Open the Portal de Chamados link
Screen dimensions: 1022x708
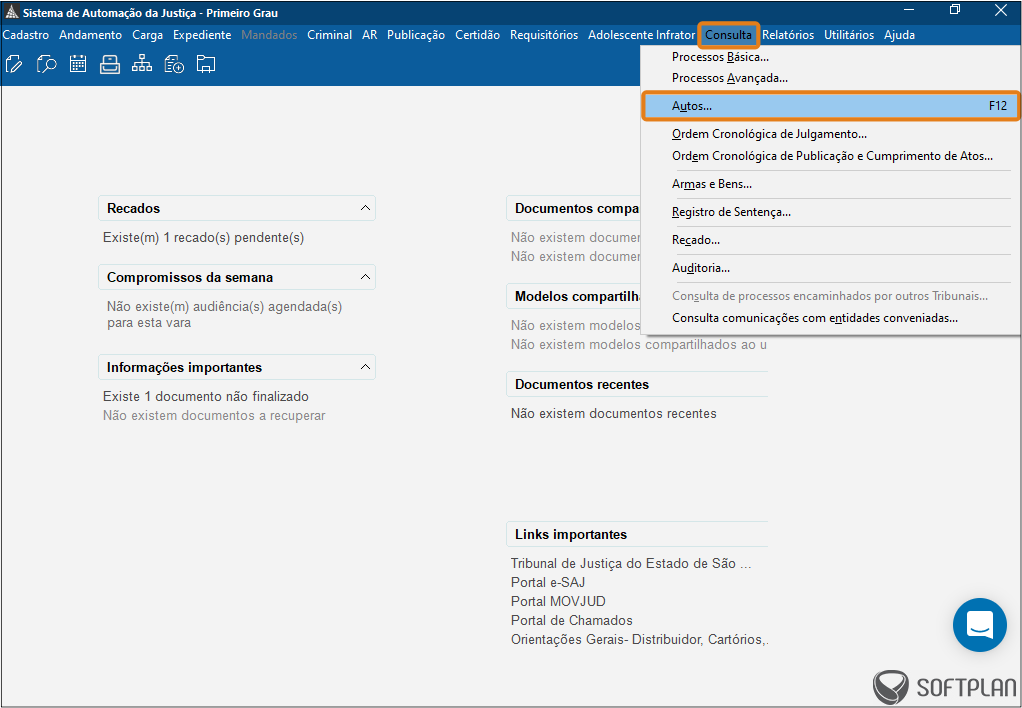pyautogui.click(x=572, y=620)
